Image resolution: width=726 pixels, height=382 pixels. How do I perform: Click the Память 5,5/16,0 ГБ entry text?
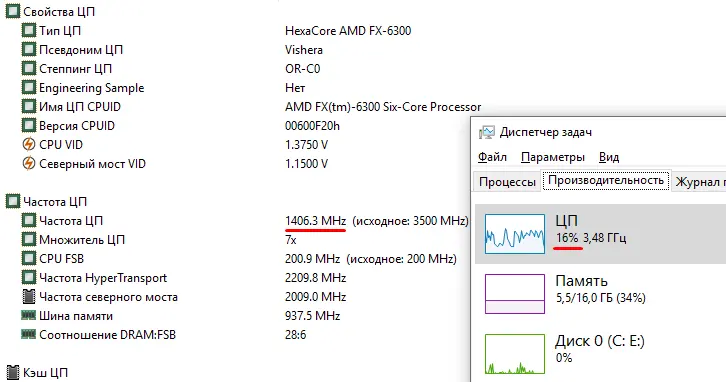click(x=601, y=297)
